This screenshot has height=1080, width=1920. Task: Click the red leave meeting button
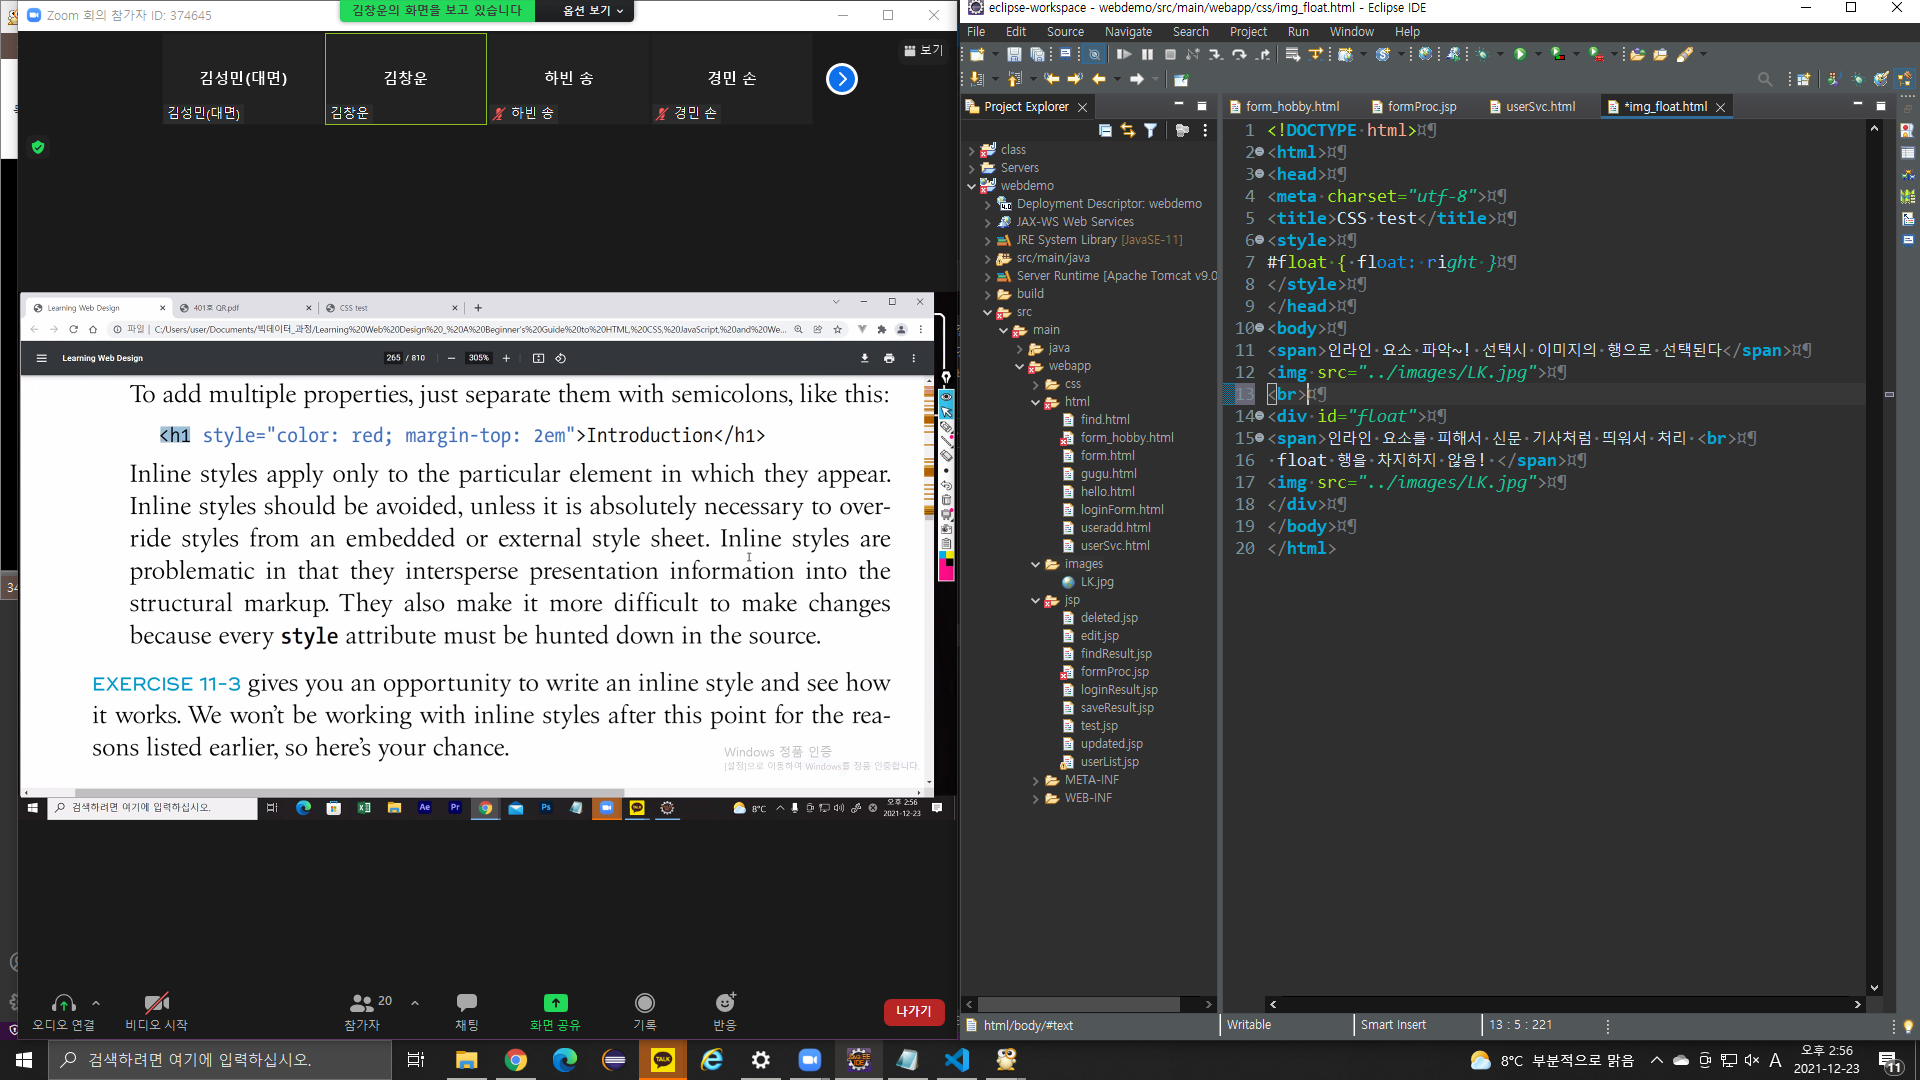pos(913,1011)
